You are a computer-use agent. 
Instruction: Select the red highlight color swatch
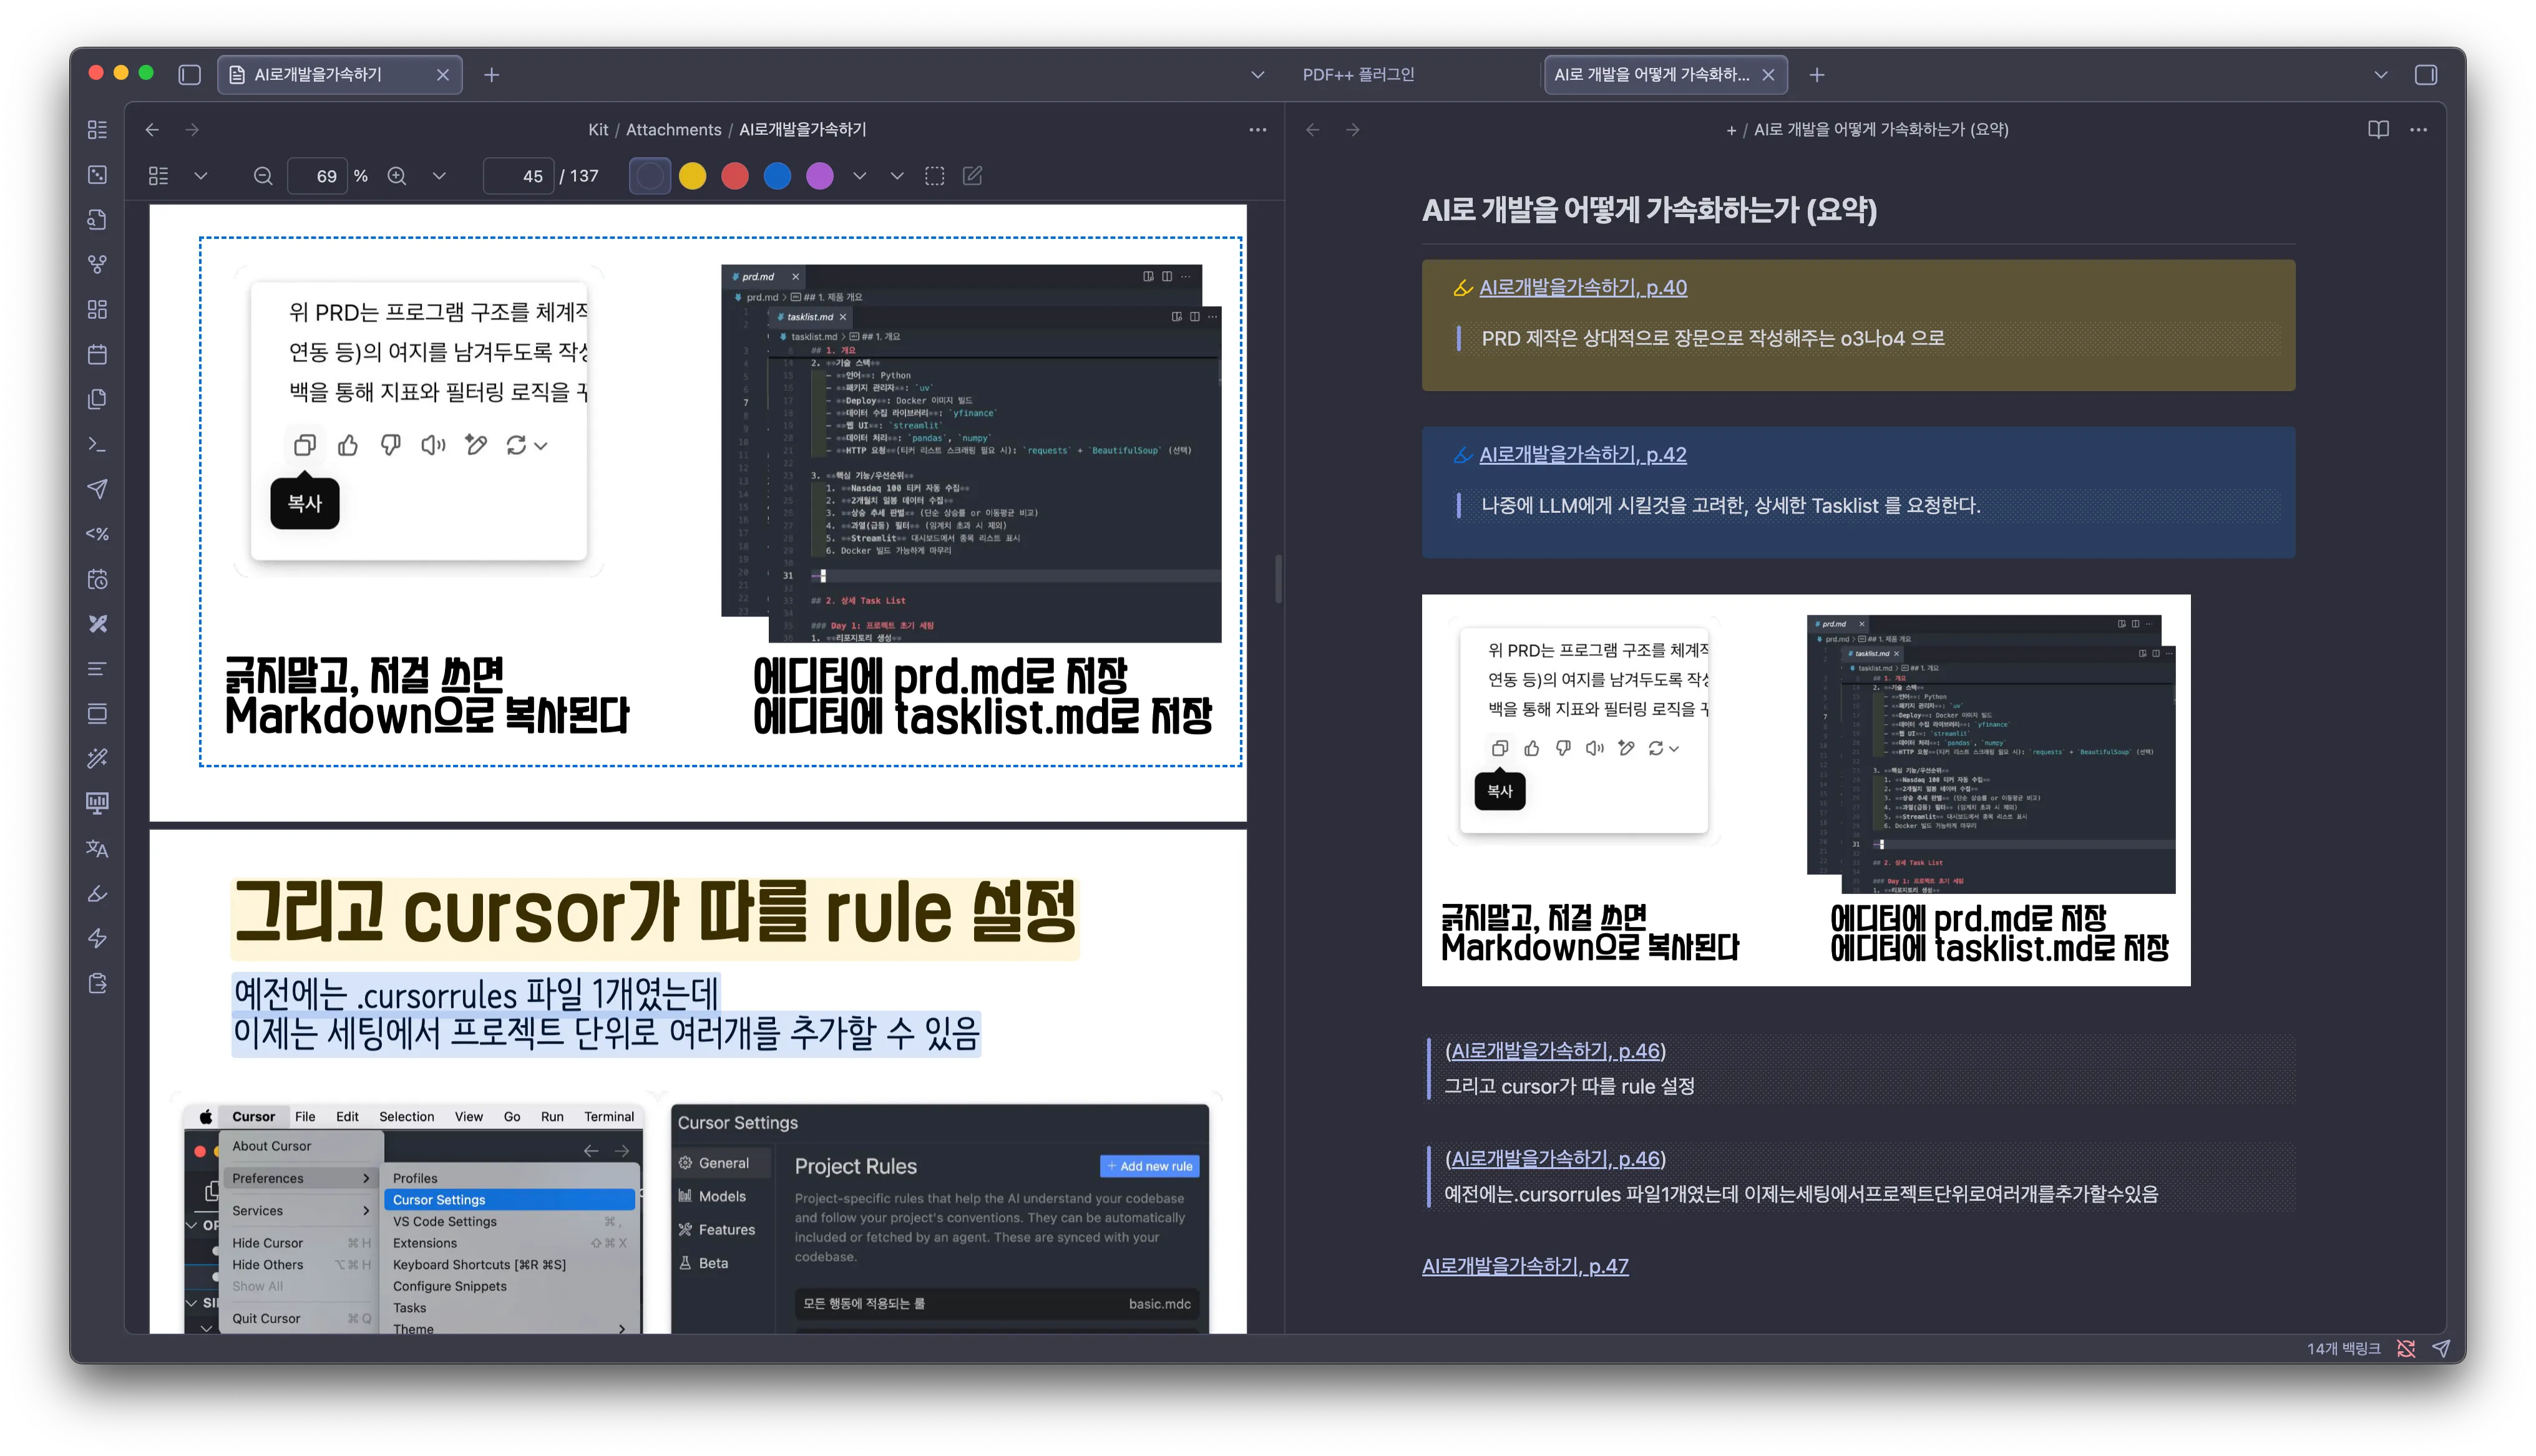click(x=735, y=176)
